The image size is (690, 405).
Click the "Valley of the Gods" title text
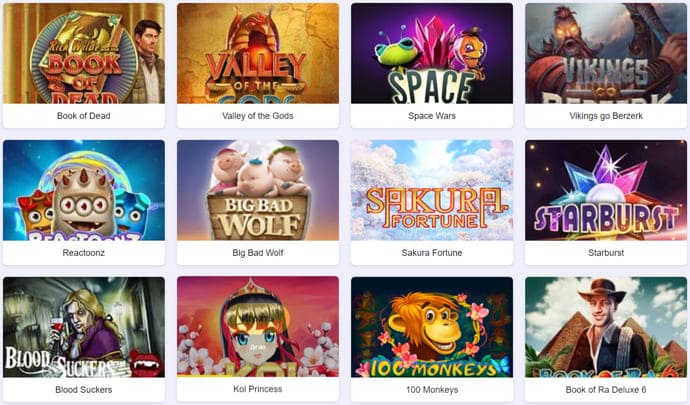coord(257,116)
